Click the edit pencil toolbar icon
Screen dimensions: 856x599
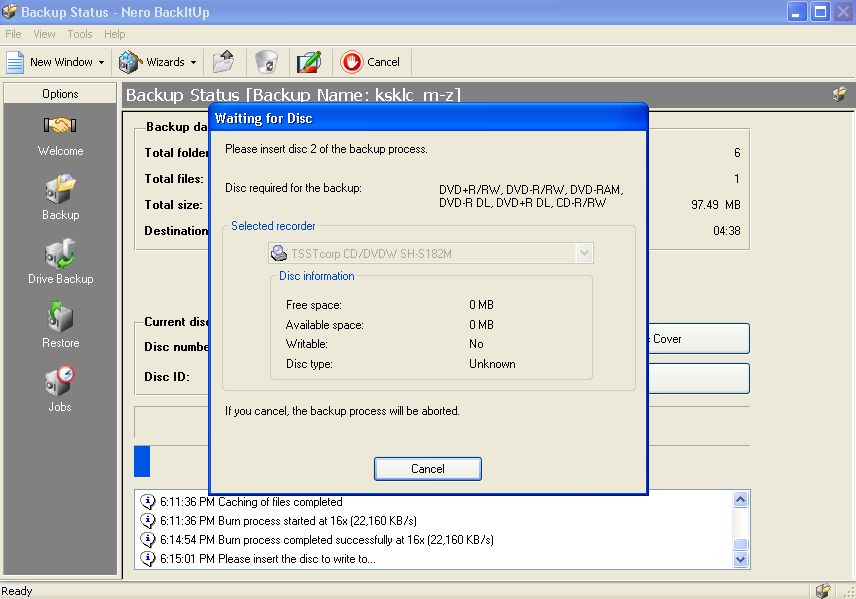(x=309, y=62)
